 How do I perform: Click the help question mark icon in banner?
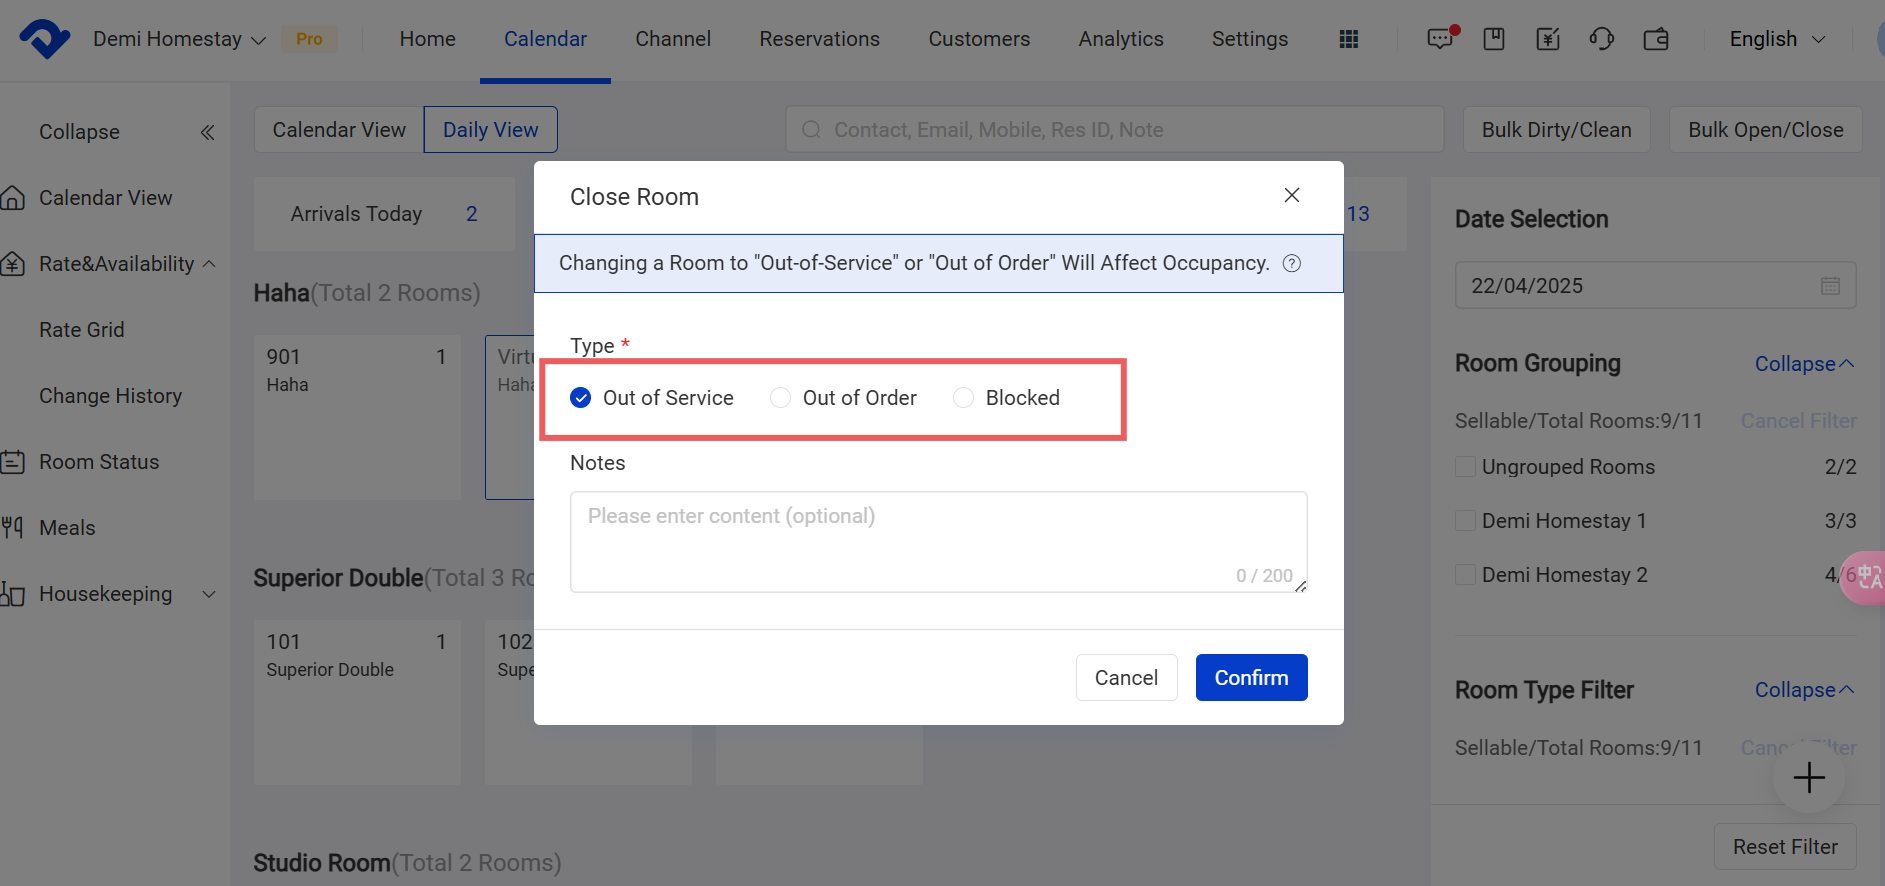click(1292, 263)
